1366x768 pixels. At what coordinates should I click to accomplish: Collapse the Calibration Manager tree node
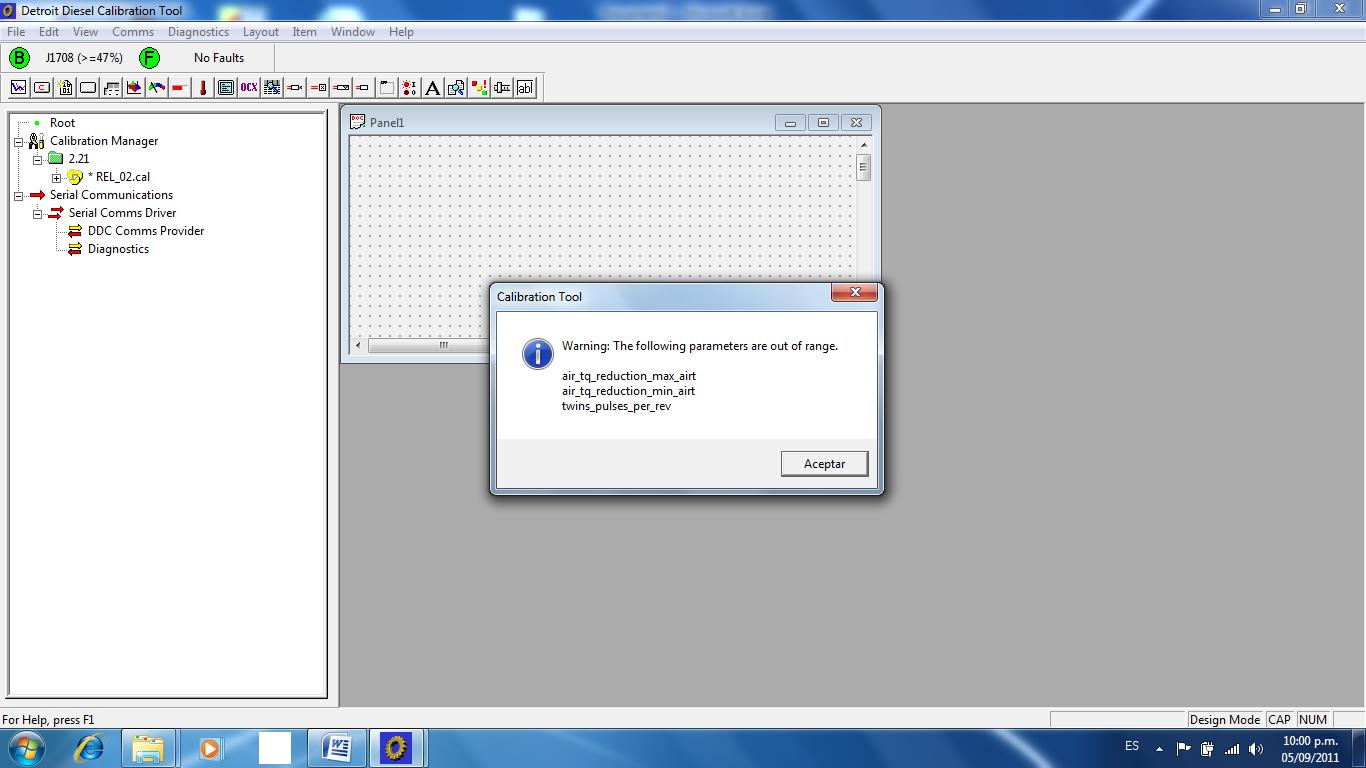click(x=18, y=142)
